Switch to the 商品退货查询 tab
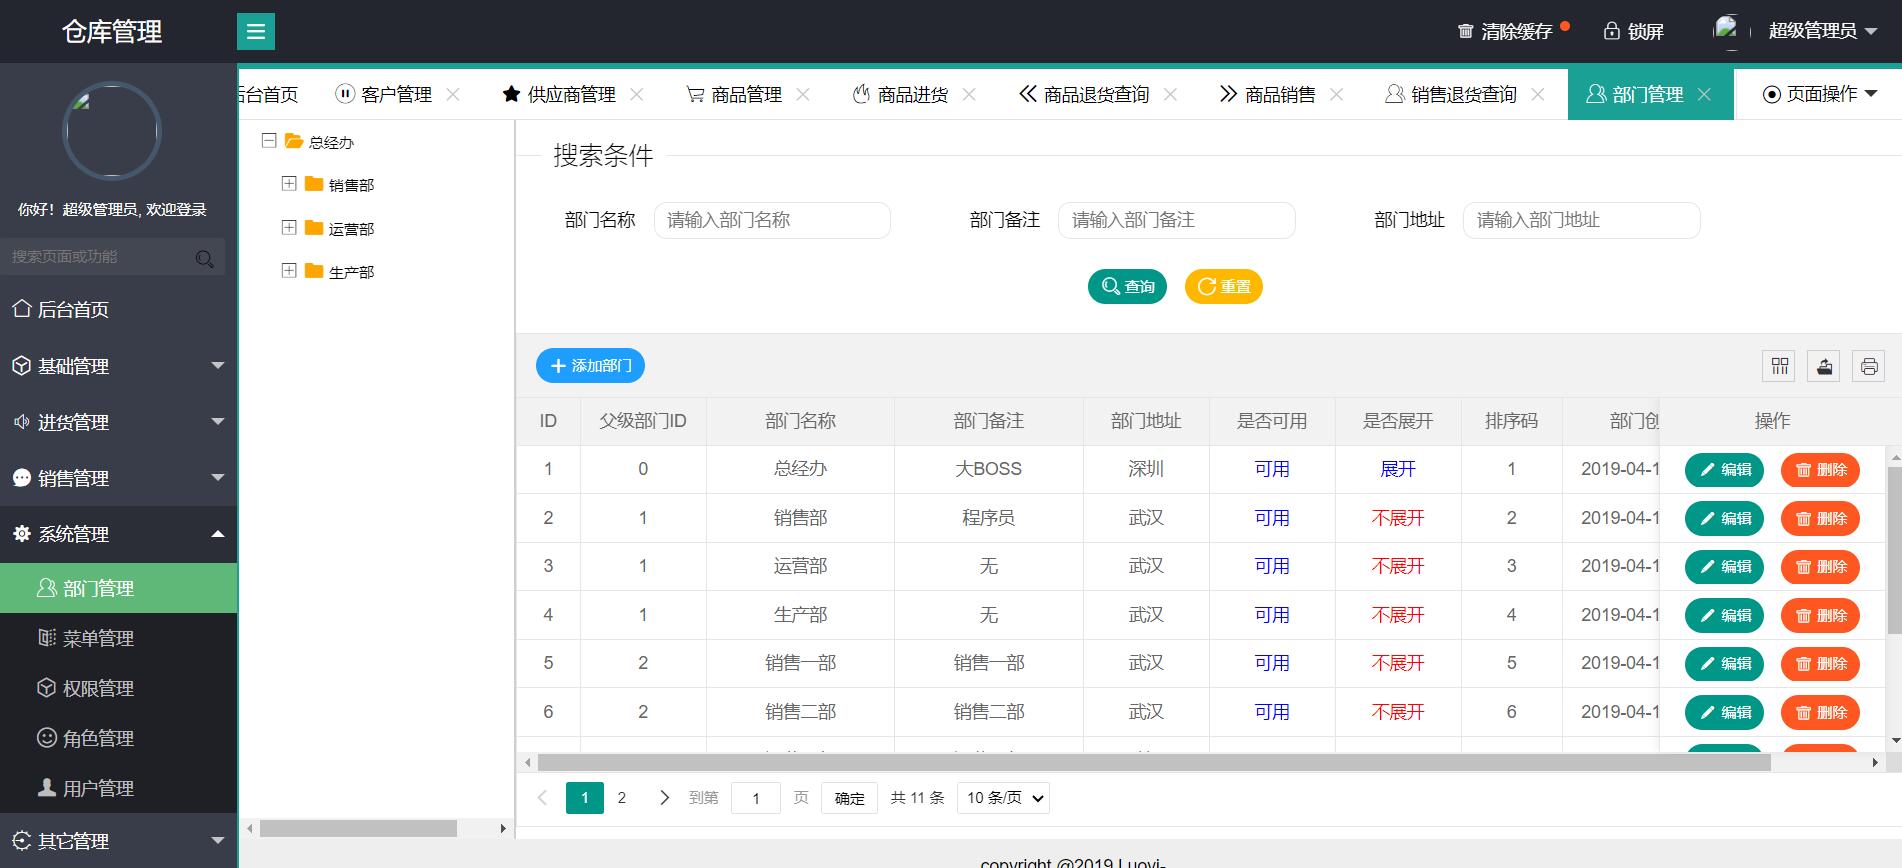 [x=1084, y=94]
